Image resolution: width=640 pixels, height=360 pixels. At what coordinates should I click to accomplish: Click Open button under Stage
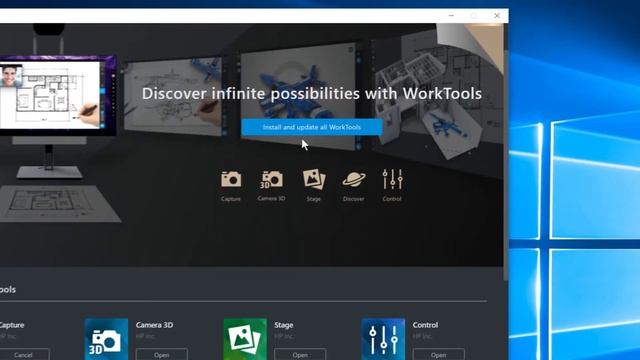click(300, 354)
